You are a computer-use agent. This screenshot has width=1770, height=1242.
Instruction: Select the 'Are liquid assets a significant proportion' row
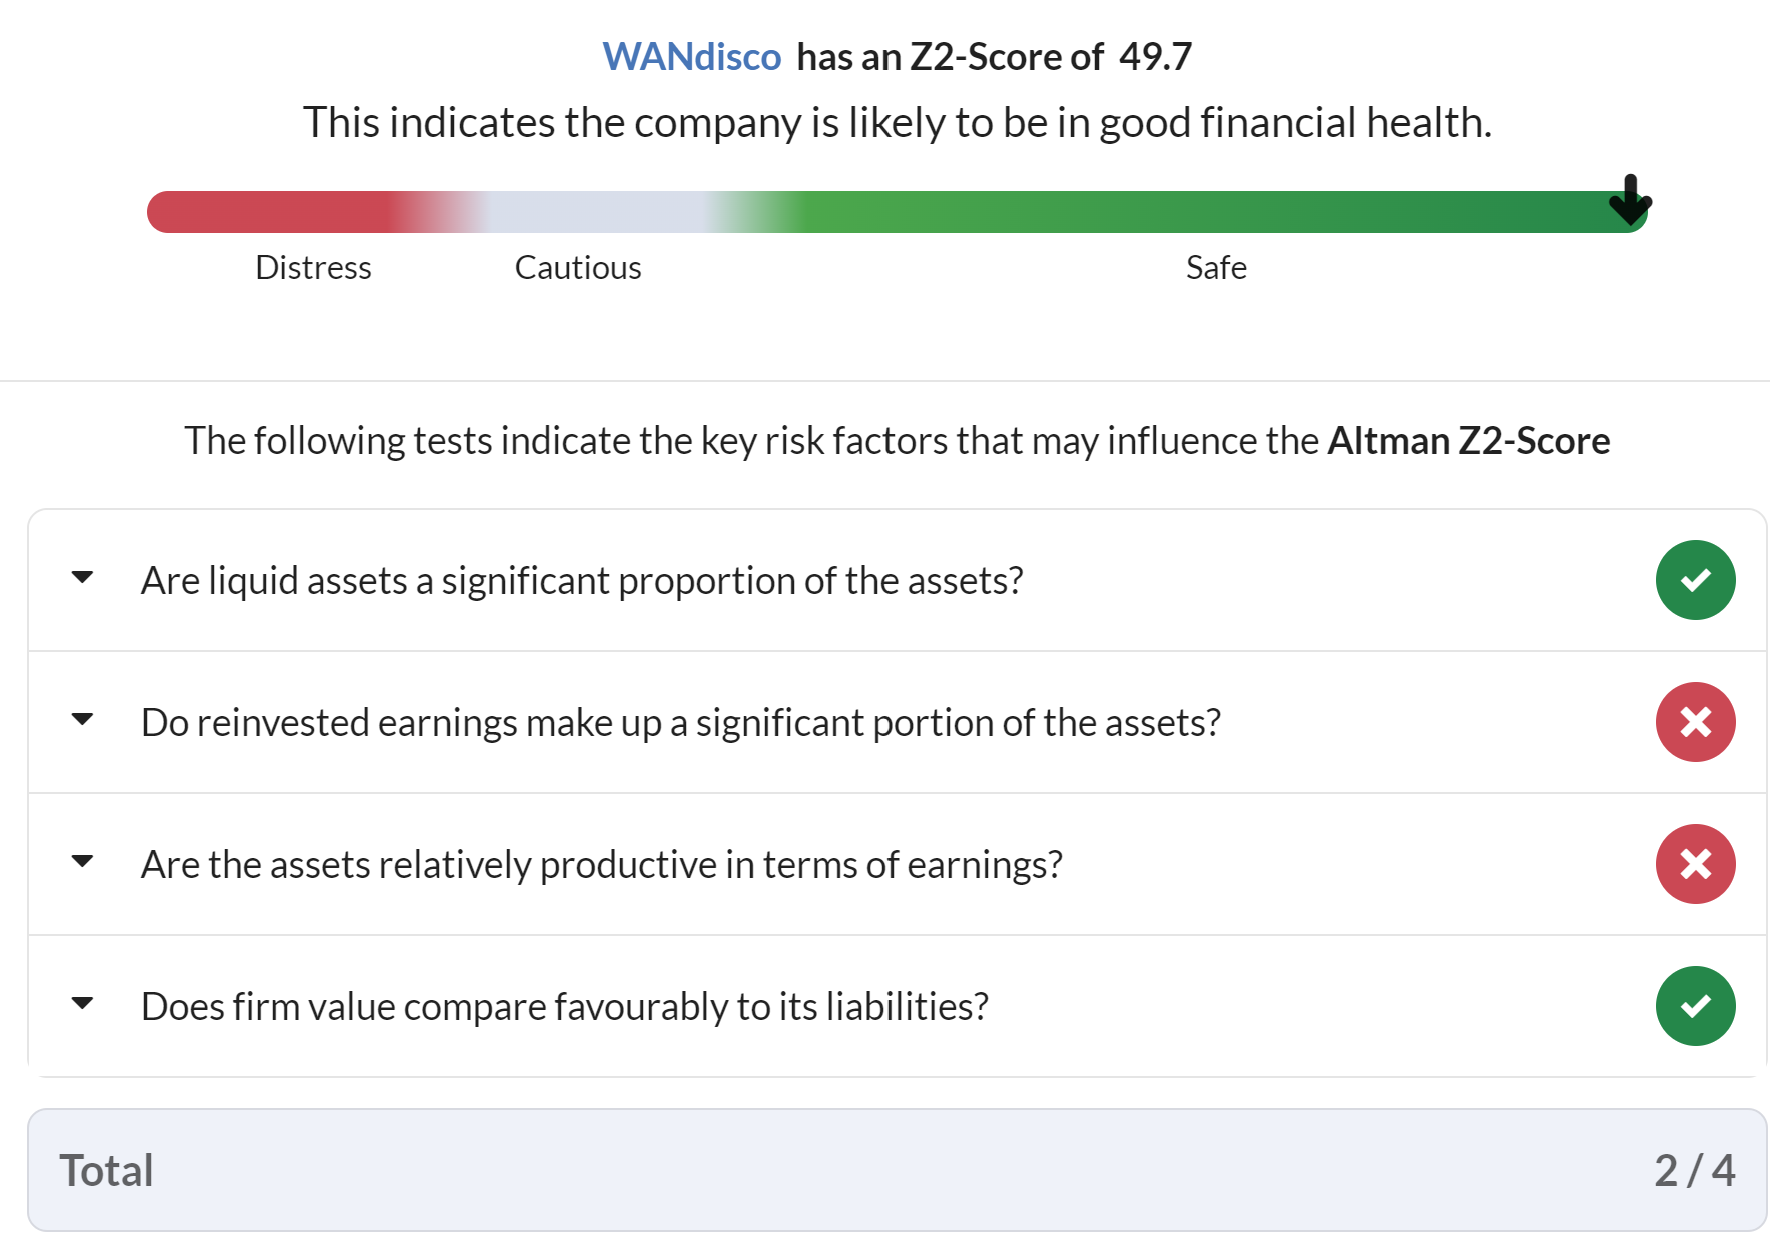coord(897,580)
